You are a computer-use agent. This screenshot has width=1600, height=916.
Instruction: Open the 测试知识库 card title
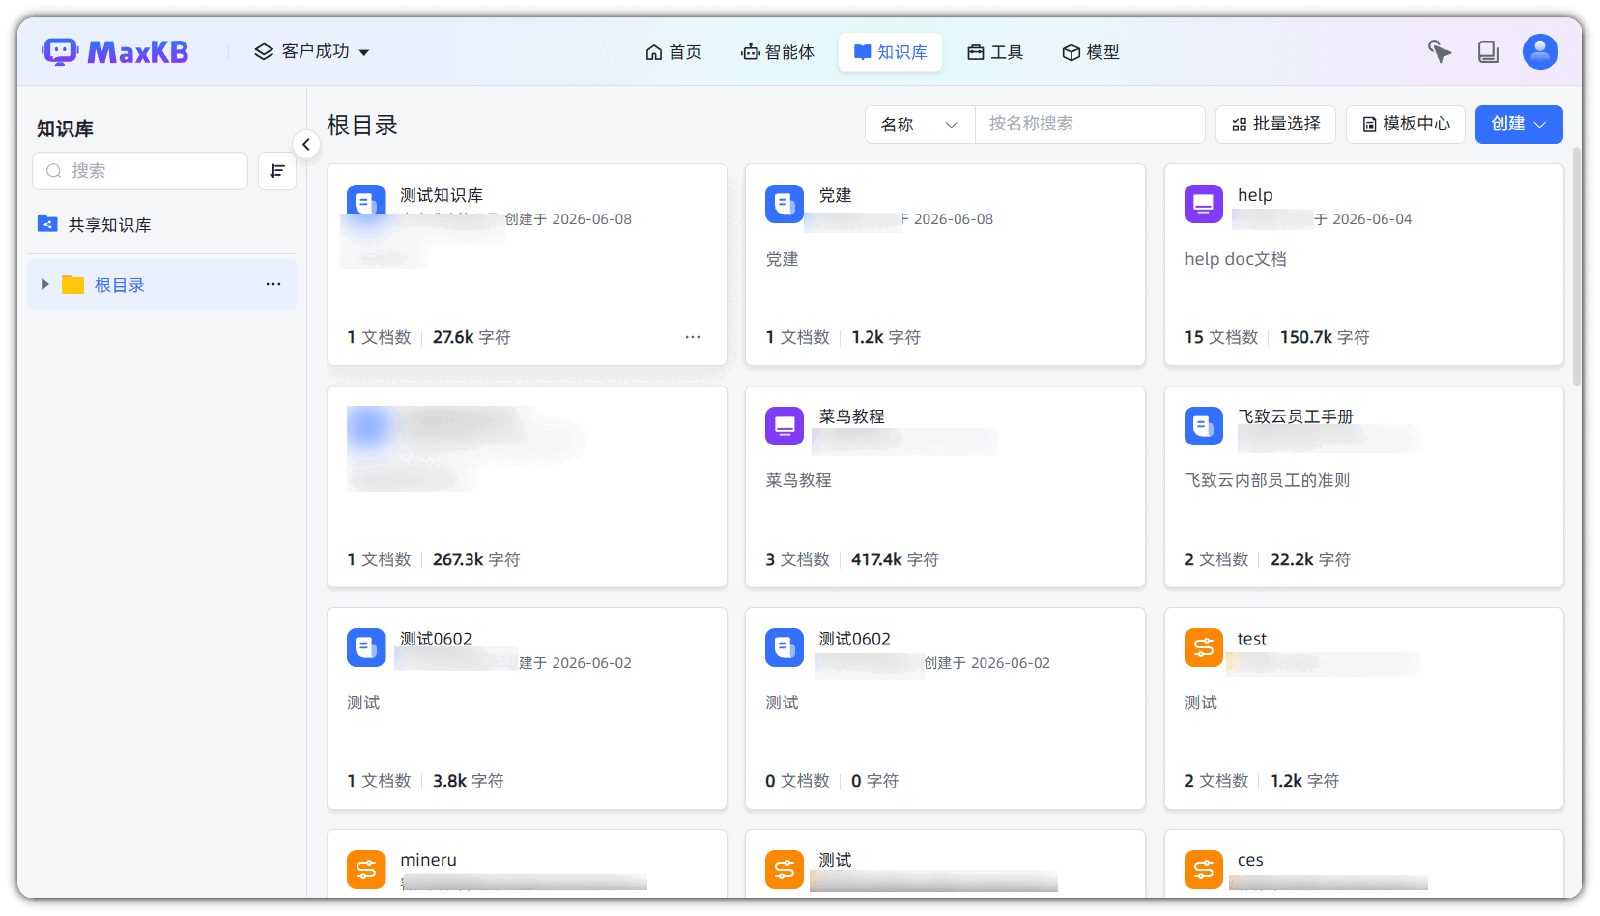click(441, 195)
